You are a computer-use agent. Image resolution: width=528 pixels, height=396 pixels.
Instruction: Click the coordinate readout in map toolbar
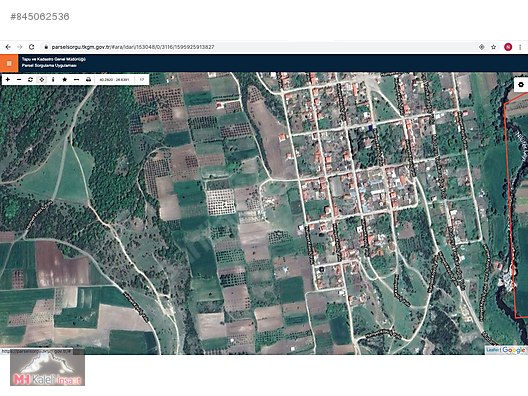point(114,80)
